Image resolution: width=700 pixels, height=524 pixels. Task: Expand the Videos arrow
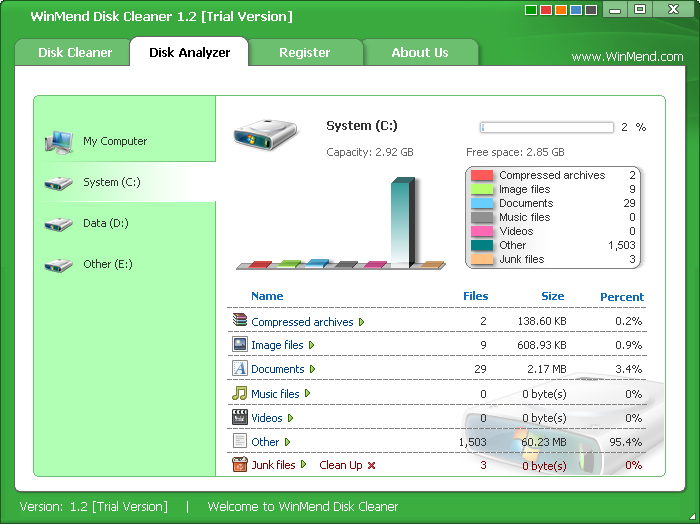point(291,418)
